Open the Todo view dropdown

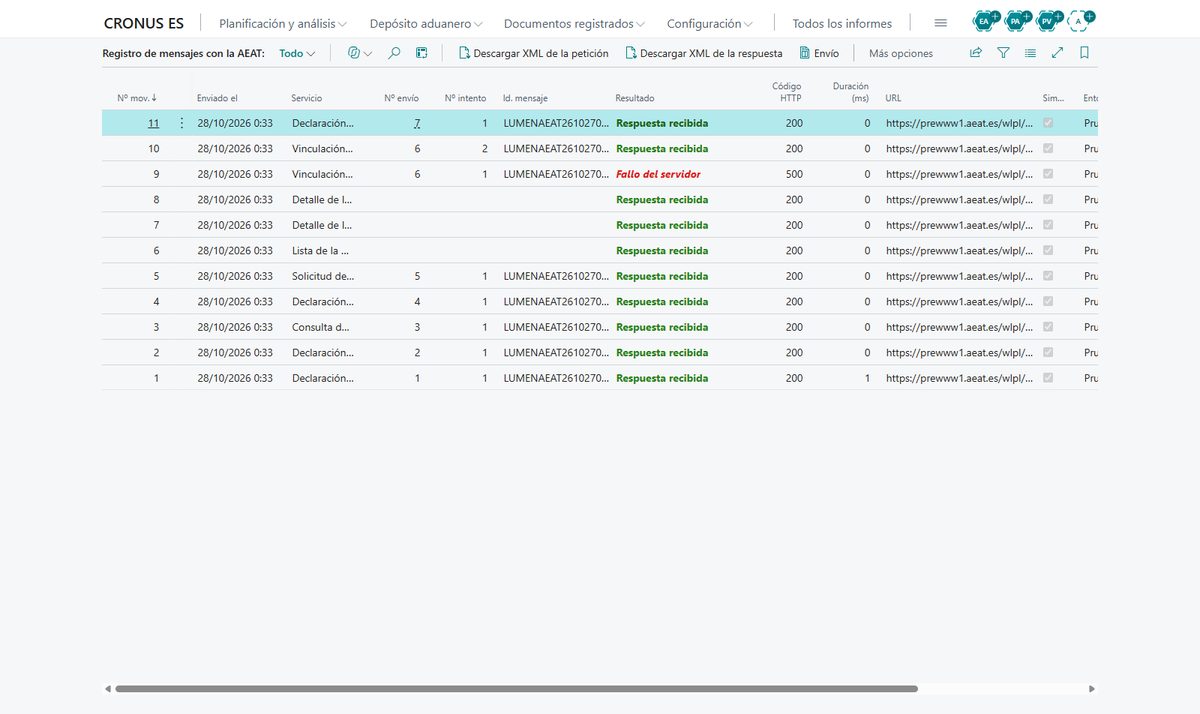[x=297, y=53]
